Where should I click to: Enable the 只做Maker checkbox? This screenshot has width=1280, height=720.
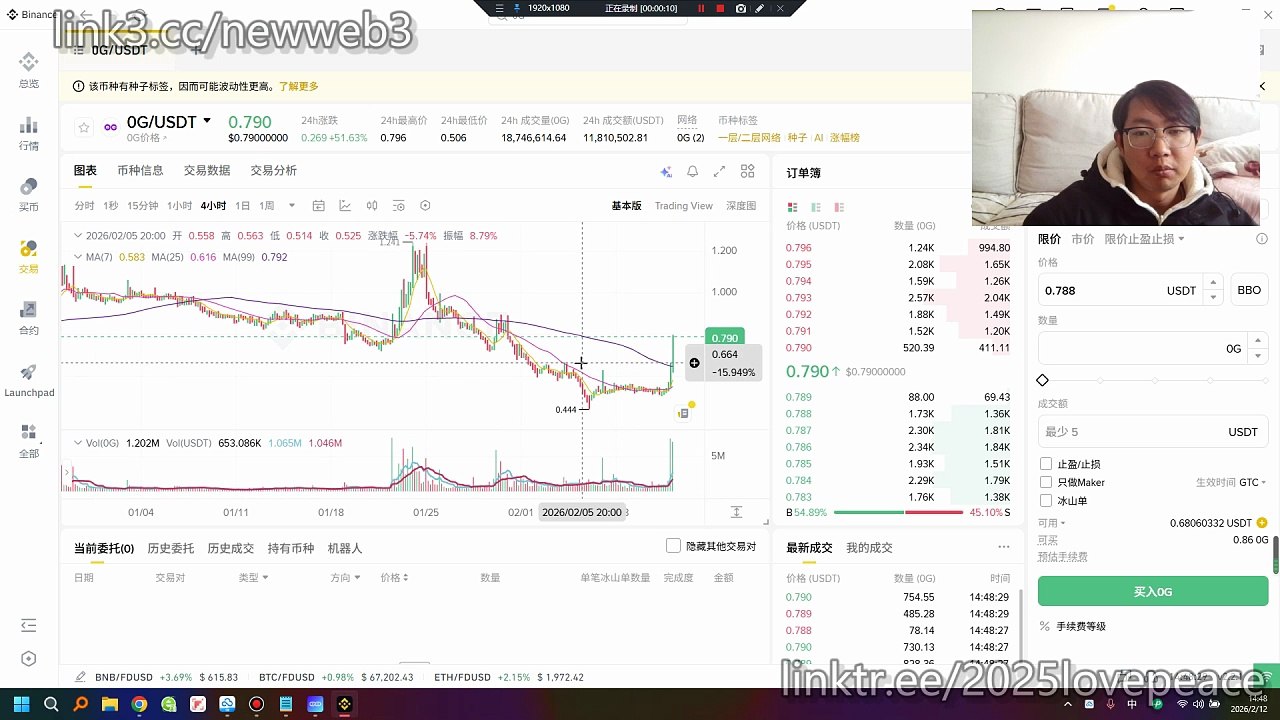(x=1046, y=482)
